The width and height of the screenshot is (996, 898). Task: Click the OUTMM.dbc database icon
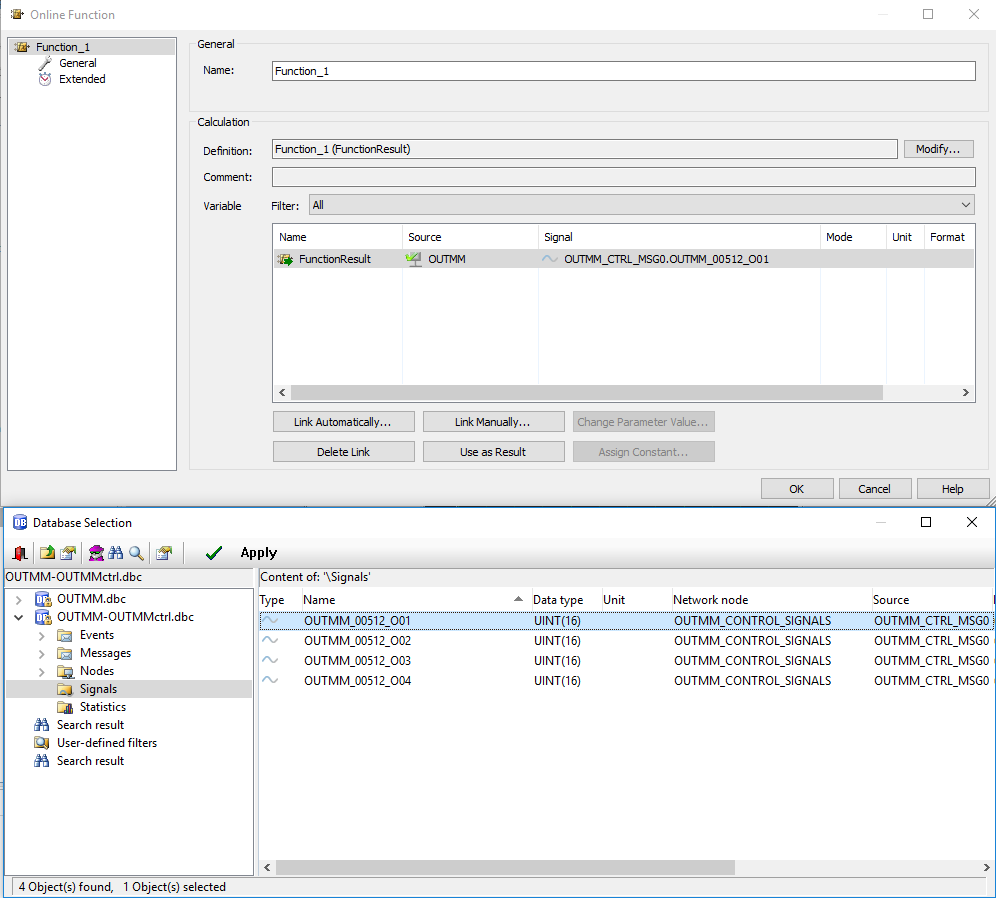43,599
